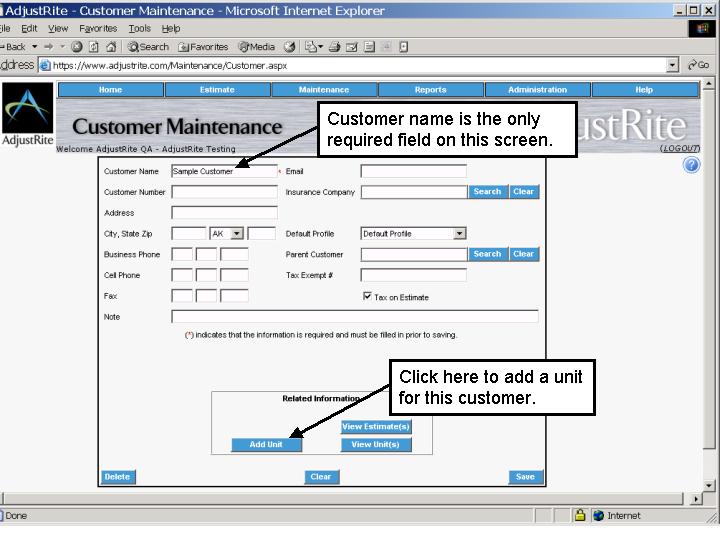Click the Print icon in toolbar
The width and height of the screenshot is (720, 540).
click(x=335, y=47)
